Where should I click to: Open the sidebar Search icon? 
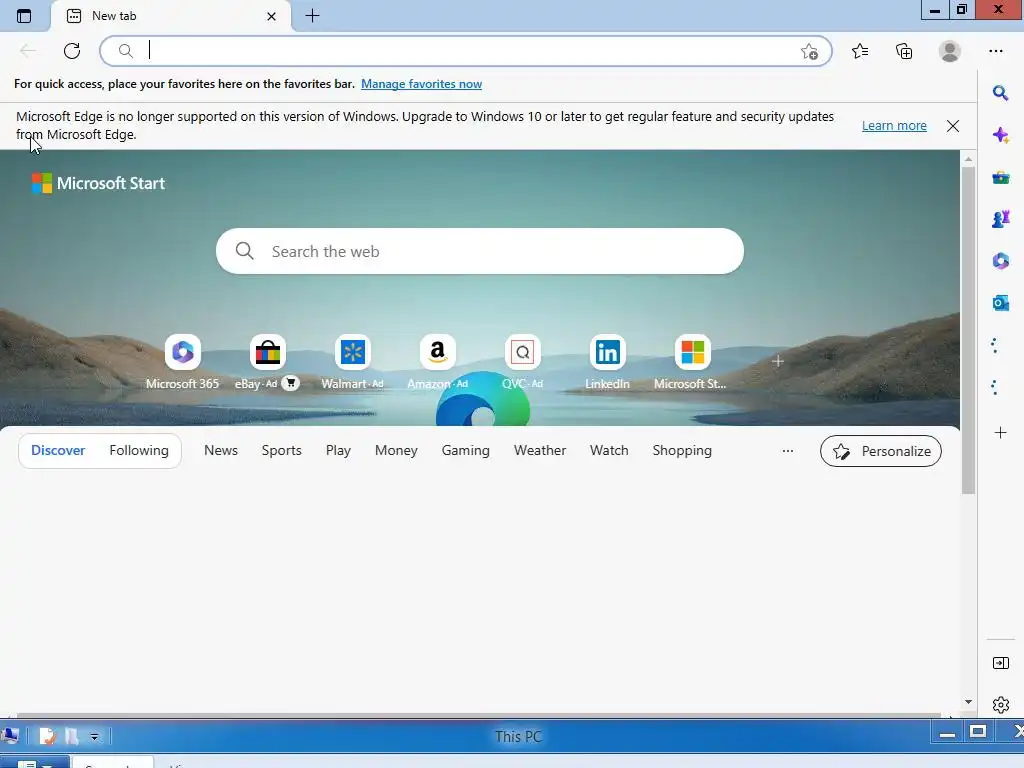[1000, 93]
